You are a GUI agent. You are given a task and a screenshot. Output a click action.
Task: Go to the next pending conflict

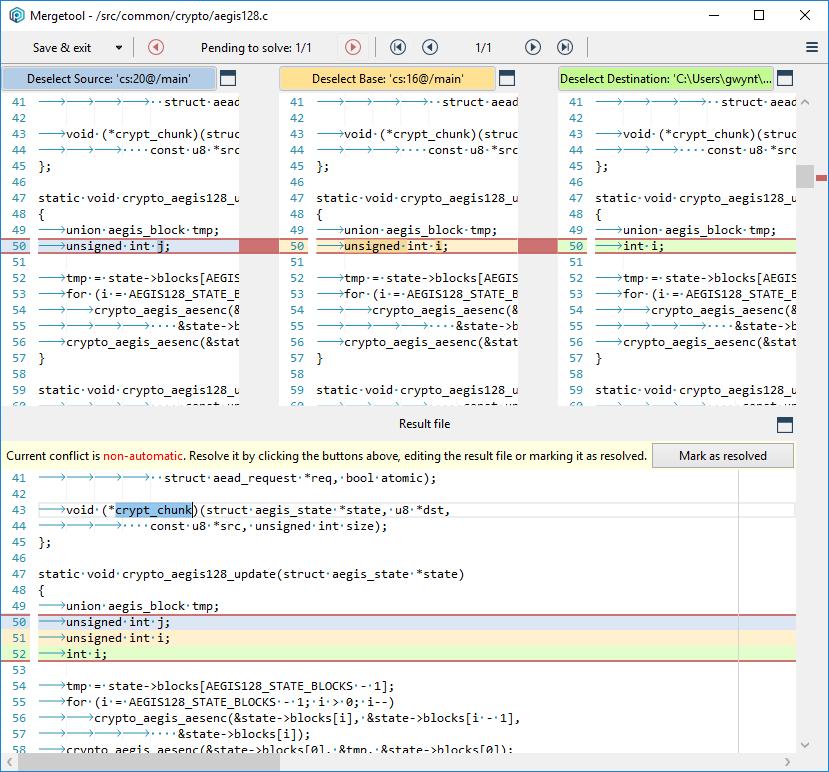(352, 47)
